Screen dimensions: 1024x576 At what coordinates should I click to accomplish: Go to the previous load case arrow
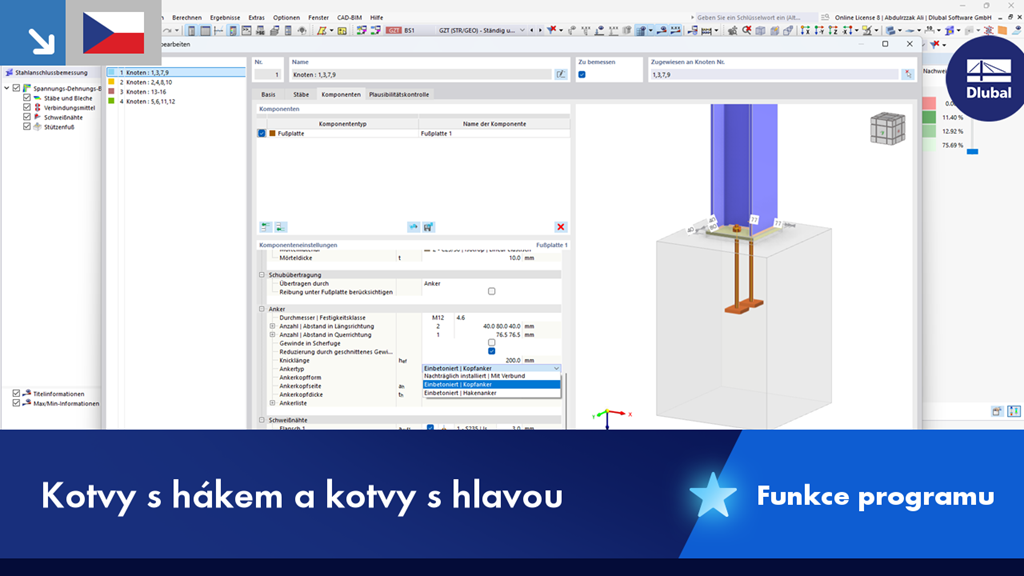532,30
